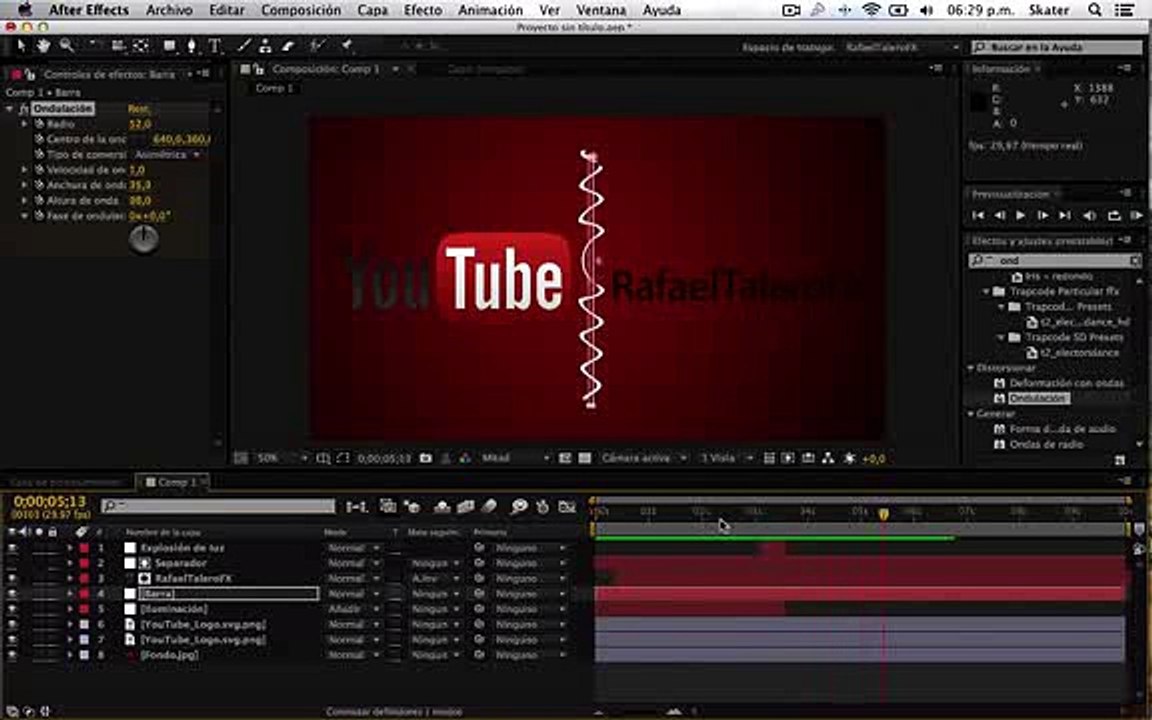Viewport: 1152px width, 720px height.
Task: Click stopwatch next to Altura de onda
Action: click(x=40, y=200)
